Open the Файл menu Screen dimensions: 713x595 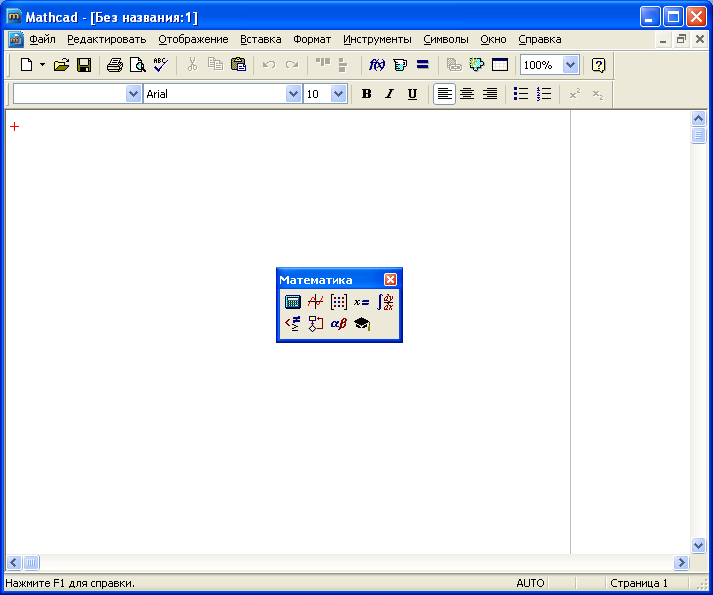(42, 40)
